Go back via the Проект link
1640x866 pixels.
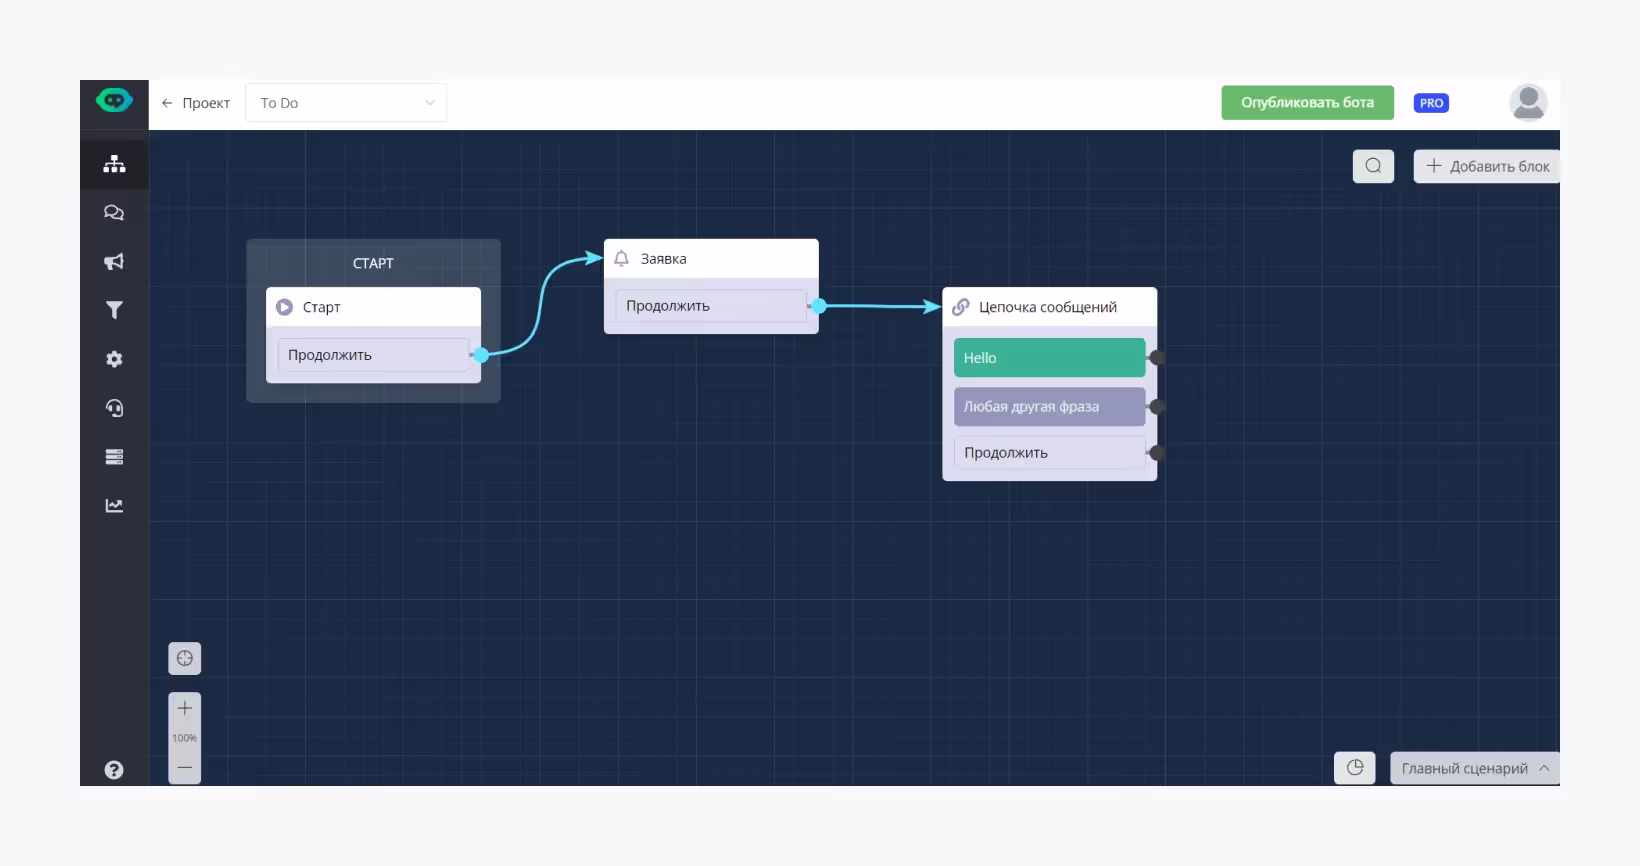click(196, 103)
